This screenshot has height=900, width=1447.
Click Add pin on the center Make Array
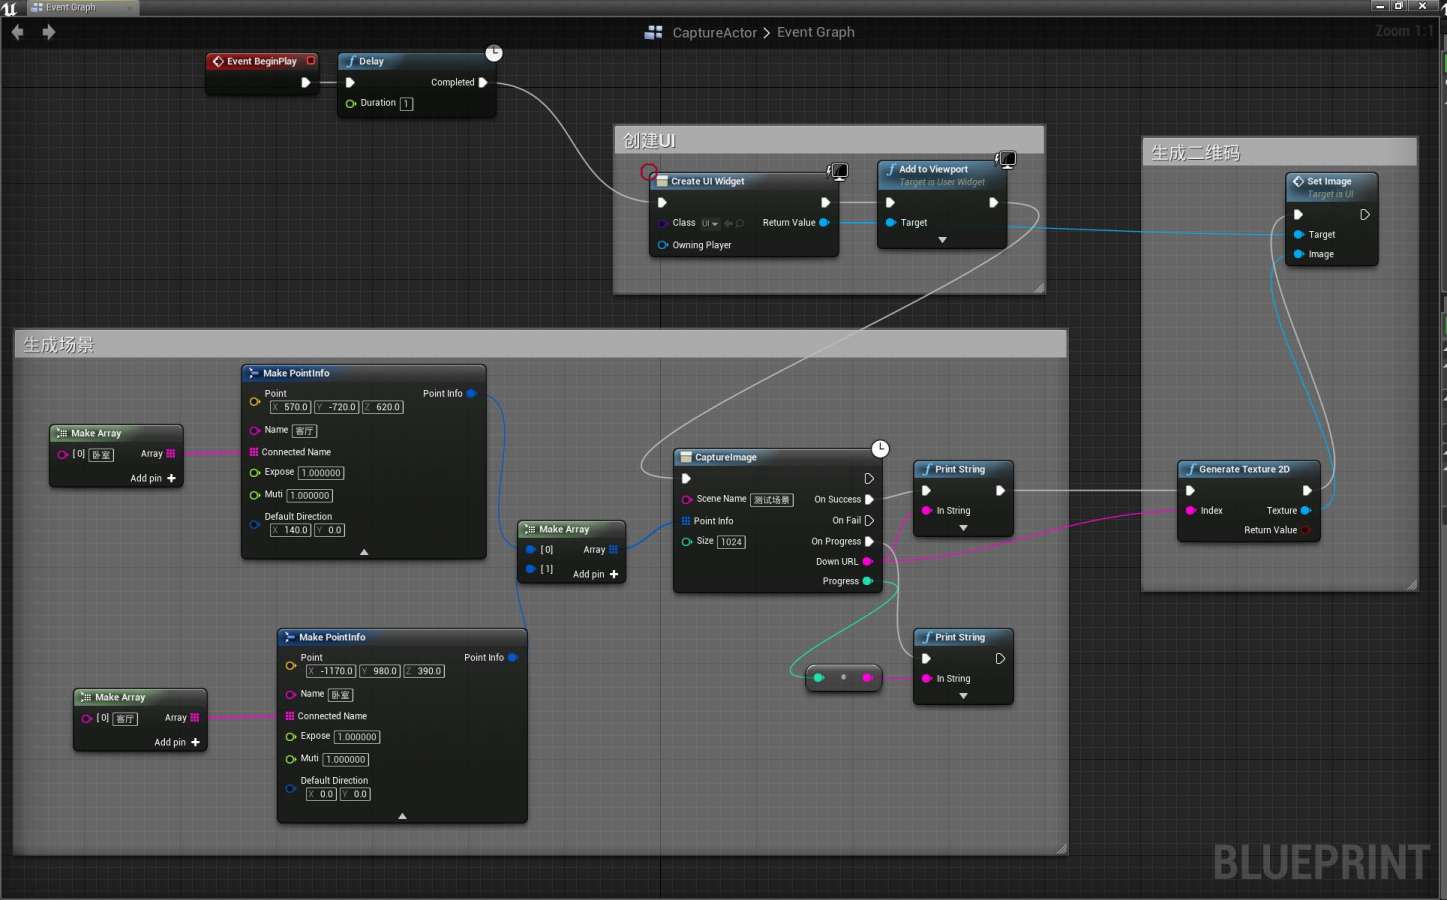coord(595,574)
